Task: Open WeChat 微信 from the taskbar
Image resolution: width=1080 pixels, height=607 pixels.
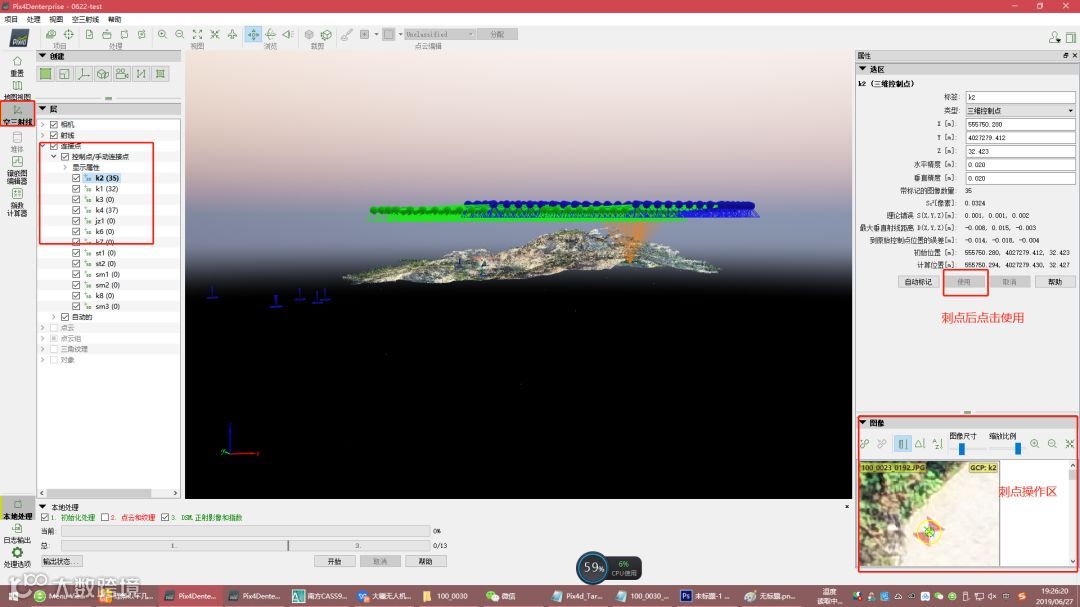Action: pos(501,596)
